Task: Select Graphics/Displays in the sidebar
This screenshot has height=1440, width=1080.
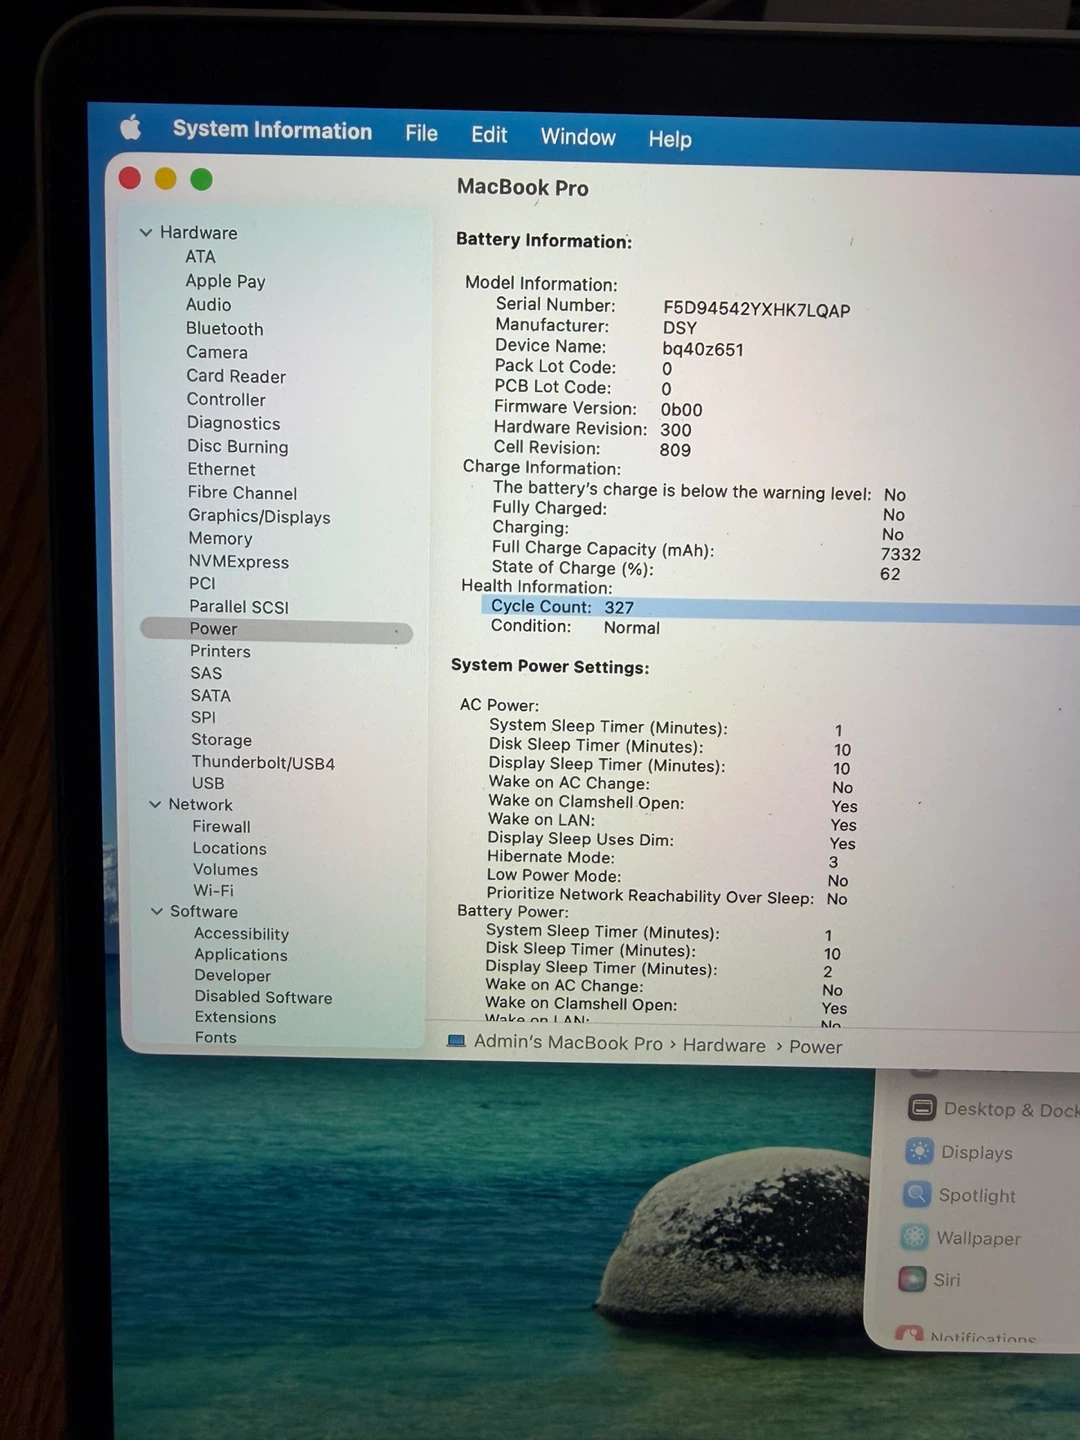Action: click(260, 516)
